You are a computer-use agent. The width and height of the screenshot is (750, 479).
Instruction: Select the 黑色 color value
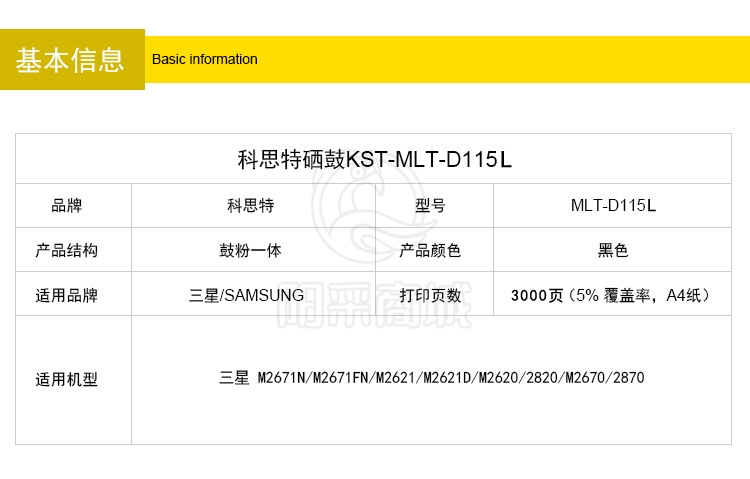pos(613,250)
